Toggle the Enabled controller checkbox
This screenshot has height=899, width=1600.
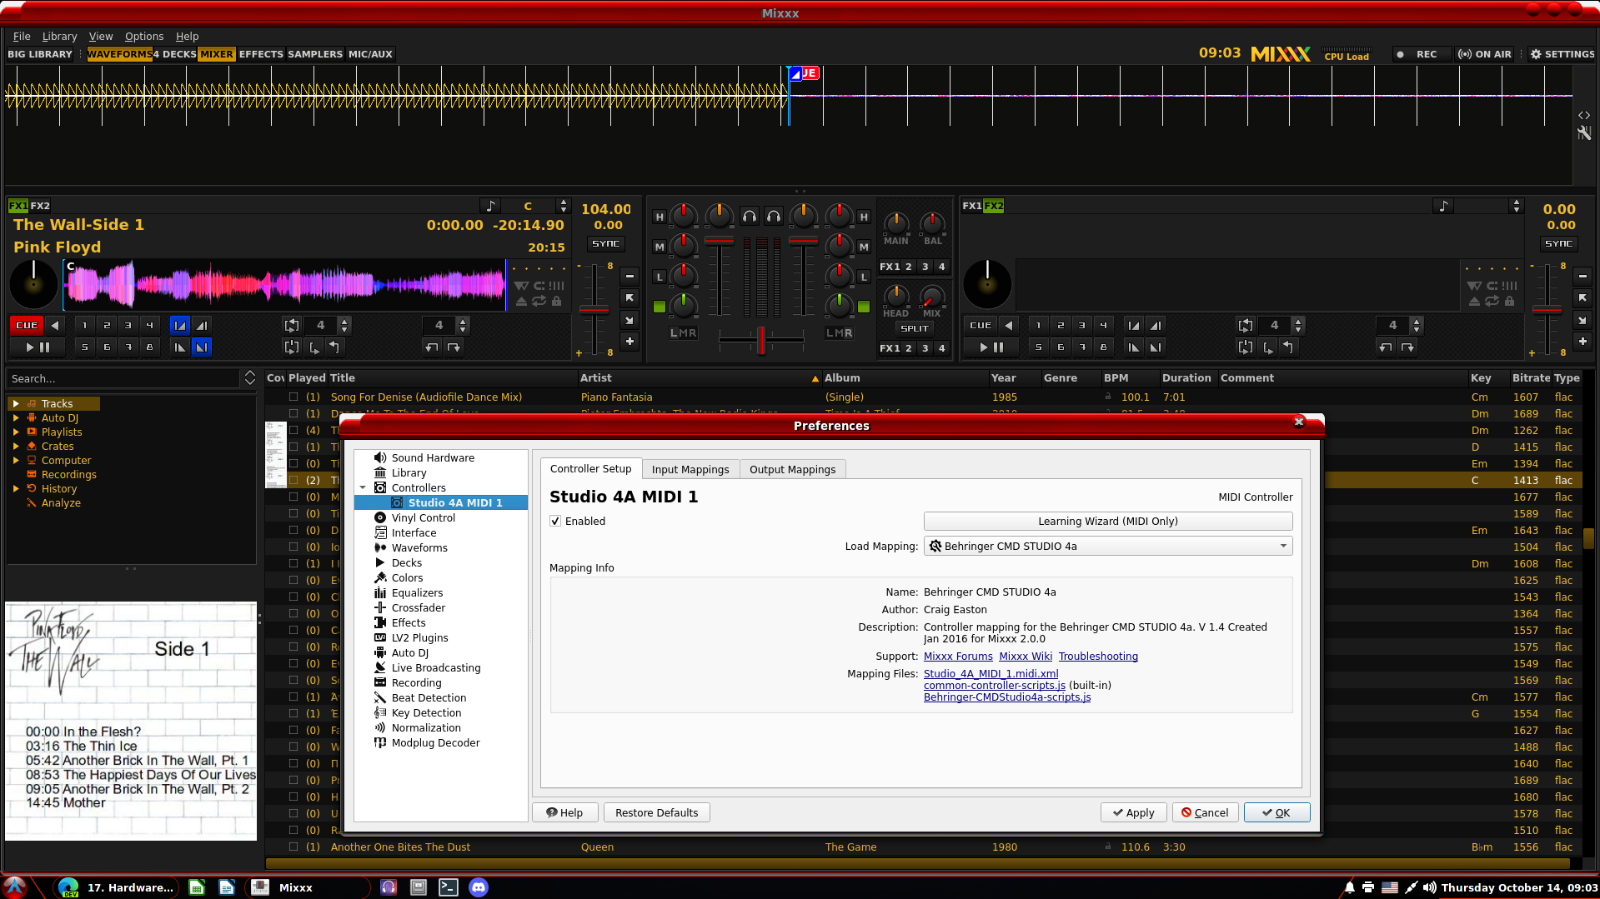click(x=556, y=521)
